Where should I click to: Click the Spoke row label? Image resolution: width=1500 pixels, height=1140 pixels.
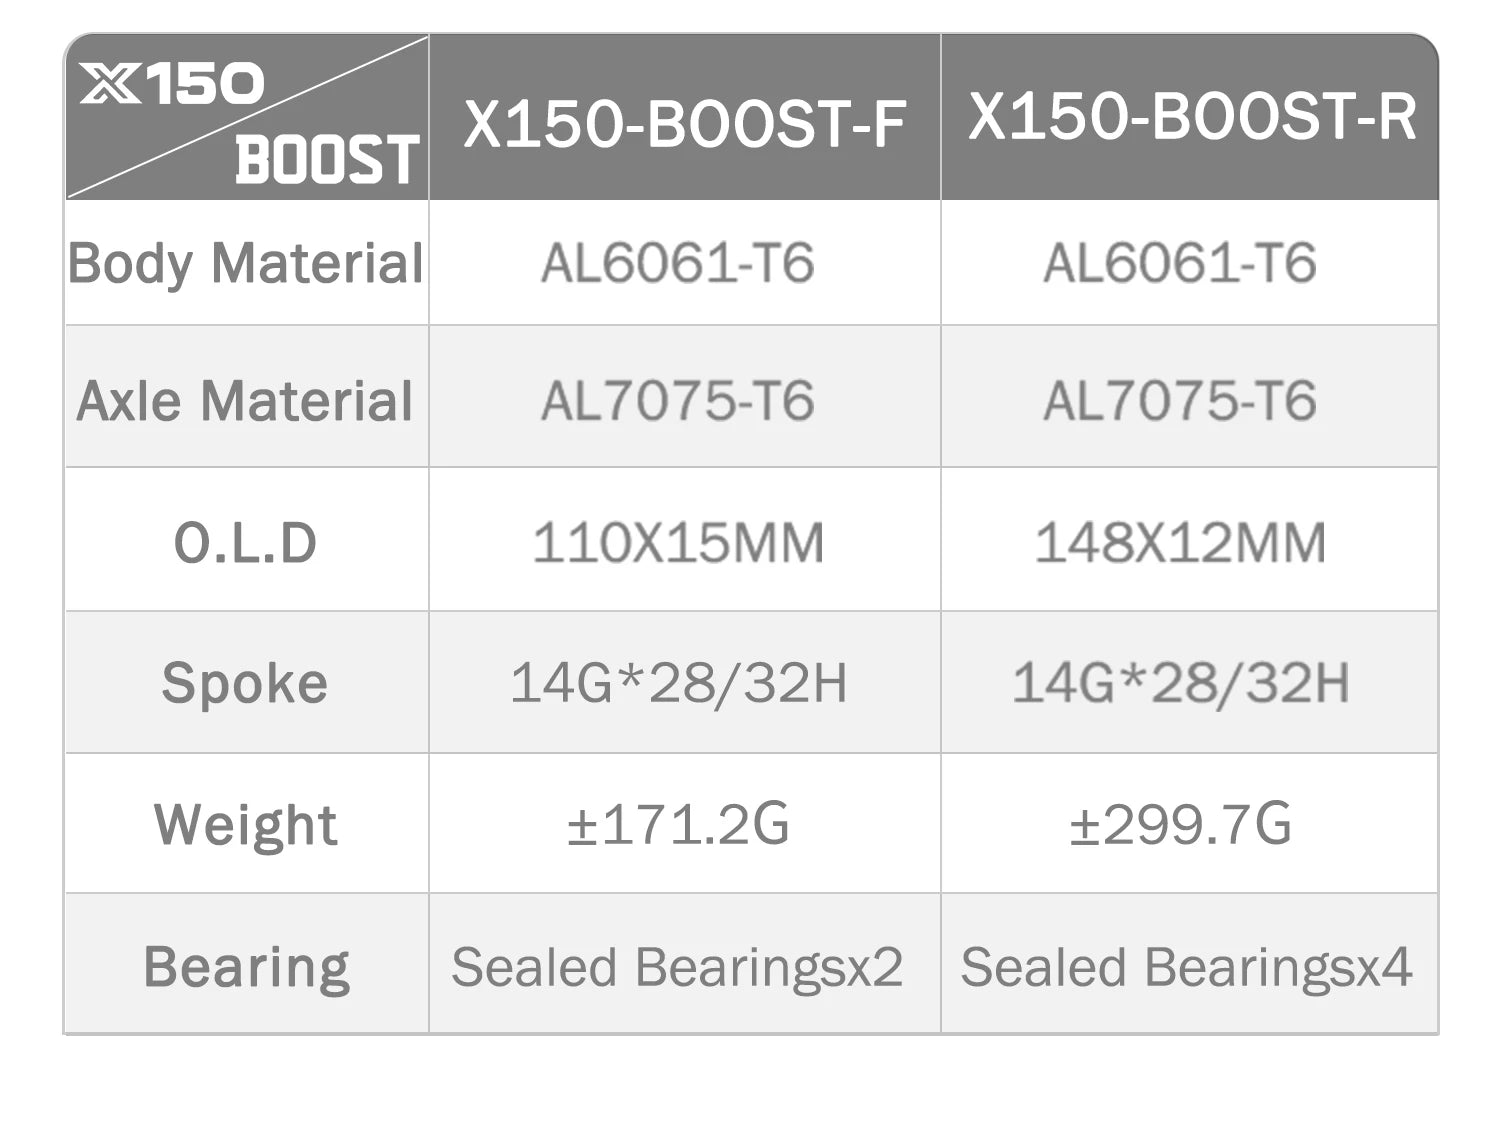pyautogui.click(x=245, y=684)
